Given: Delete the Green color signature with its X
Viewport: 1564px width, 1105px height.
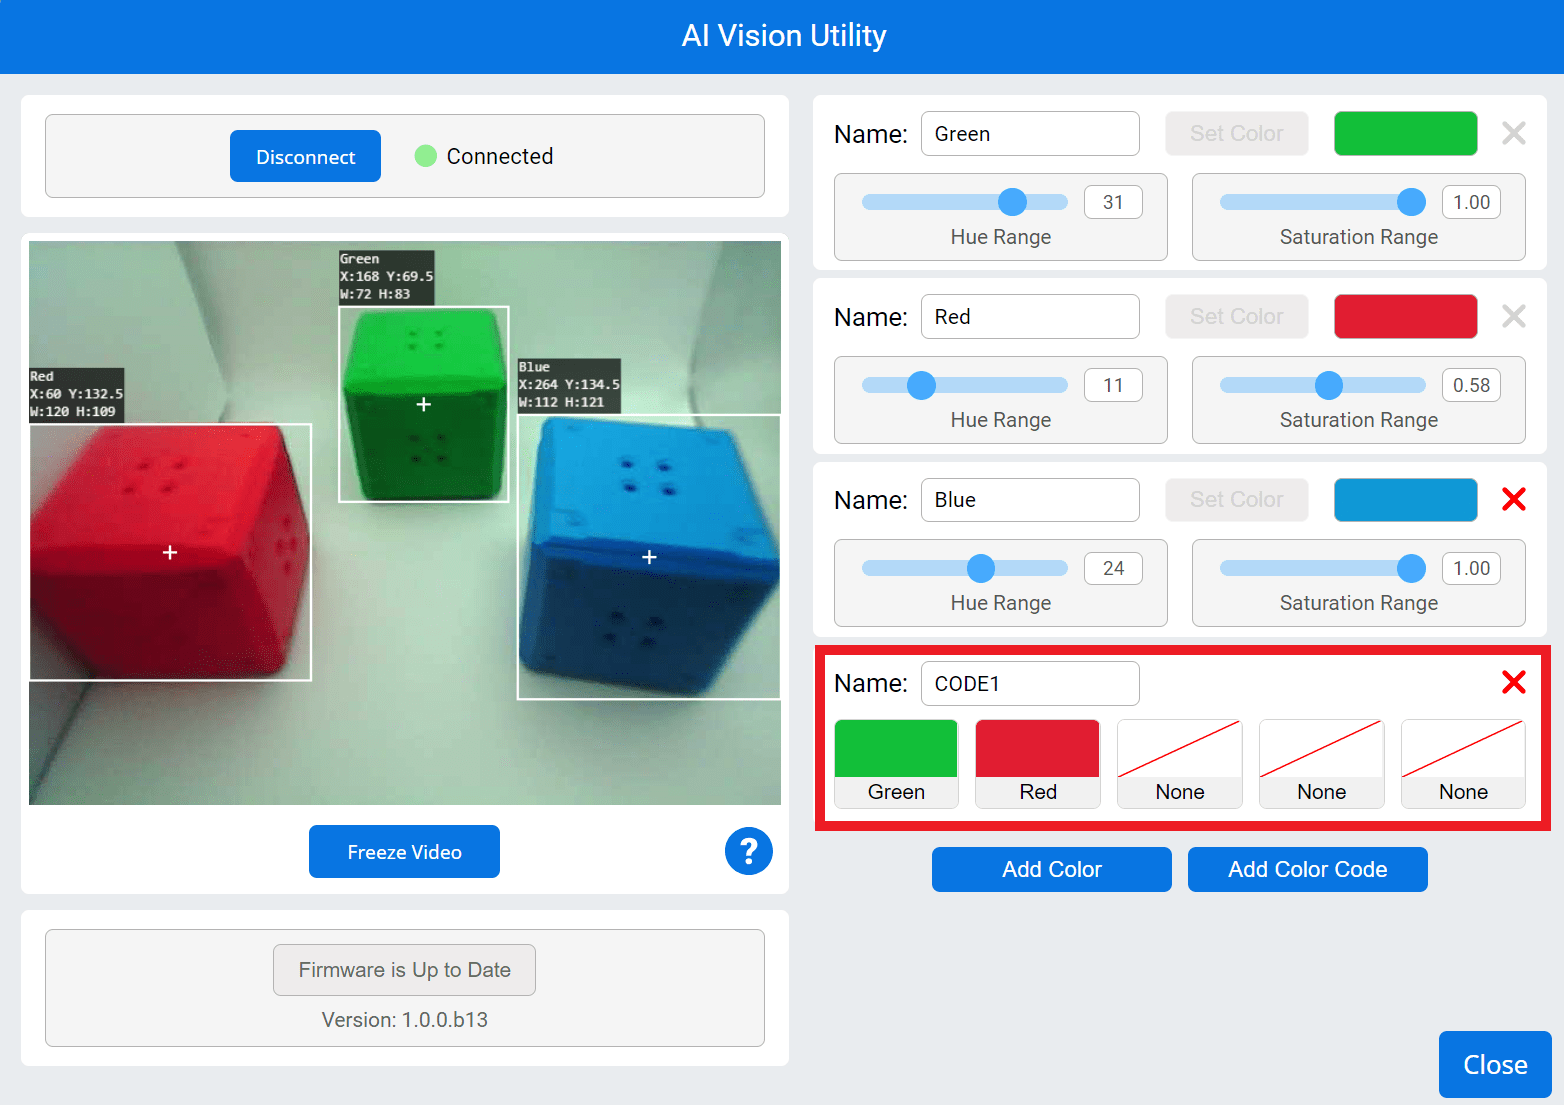Looking at the screenshot, I should [x=1513, y=133].
